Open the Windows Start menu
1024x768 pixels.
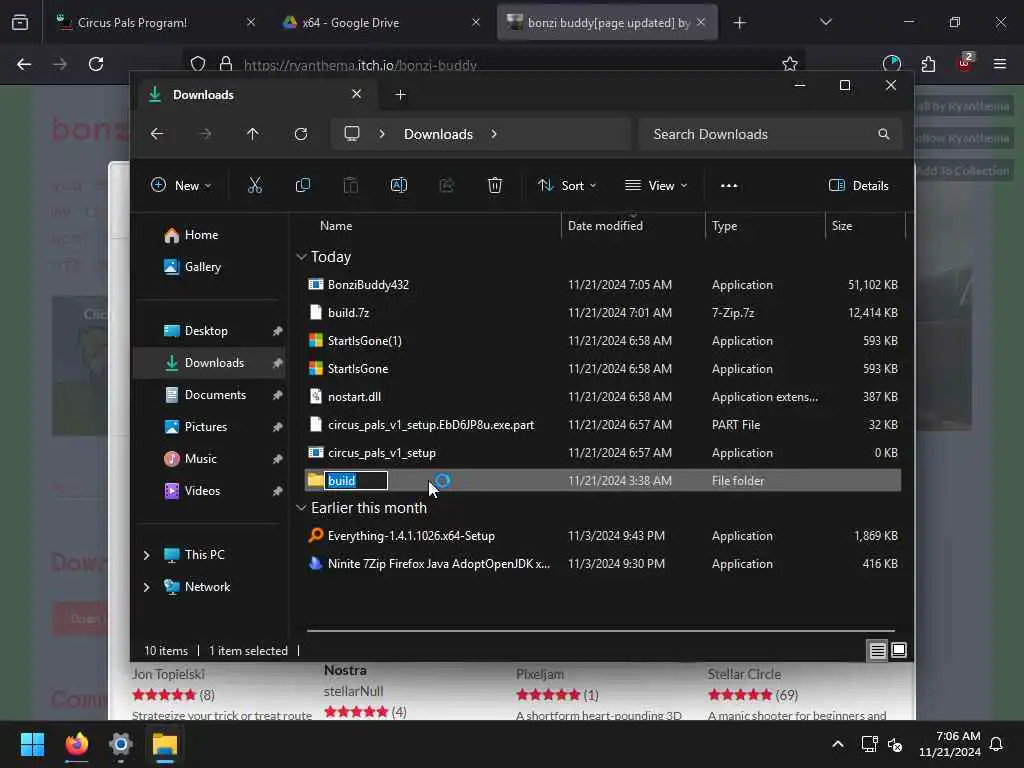[32, 744]
